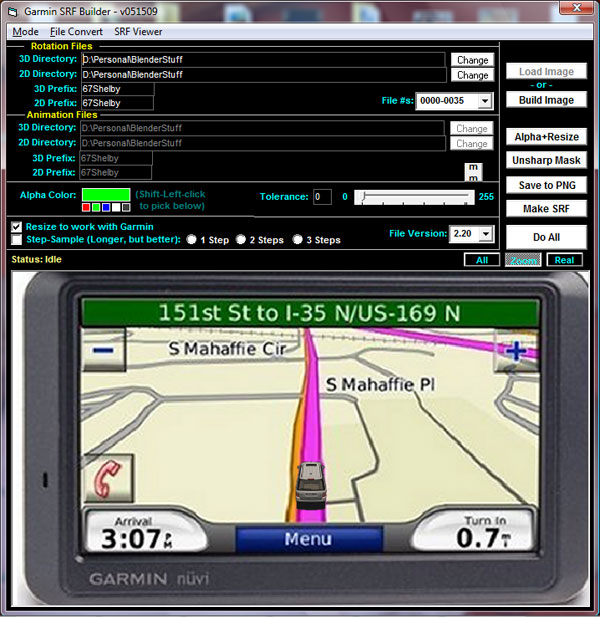The width and height of the screenshot is (600, 617).
Task: Pick the small white color swatch
Action: (x=116, y=207)
